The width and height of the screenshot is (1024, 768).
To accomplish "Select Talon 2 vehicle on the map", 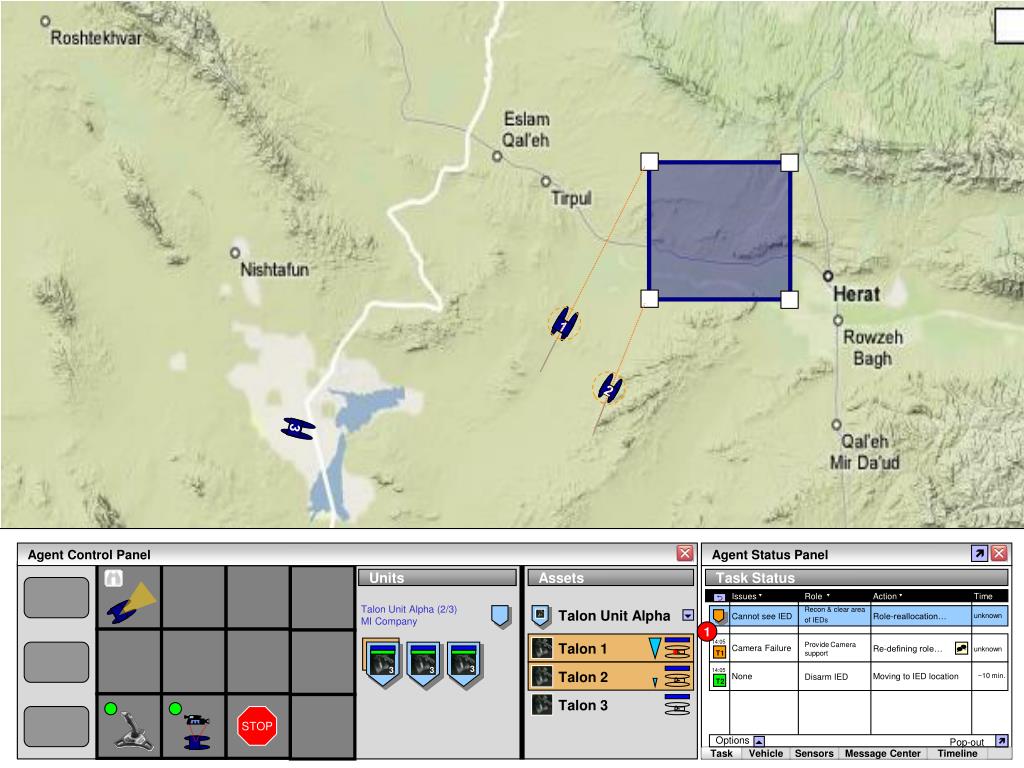I will pyautogui.click(x=609, y=389).
